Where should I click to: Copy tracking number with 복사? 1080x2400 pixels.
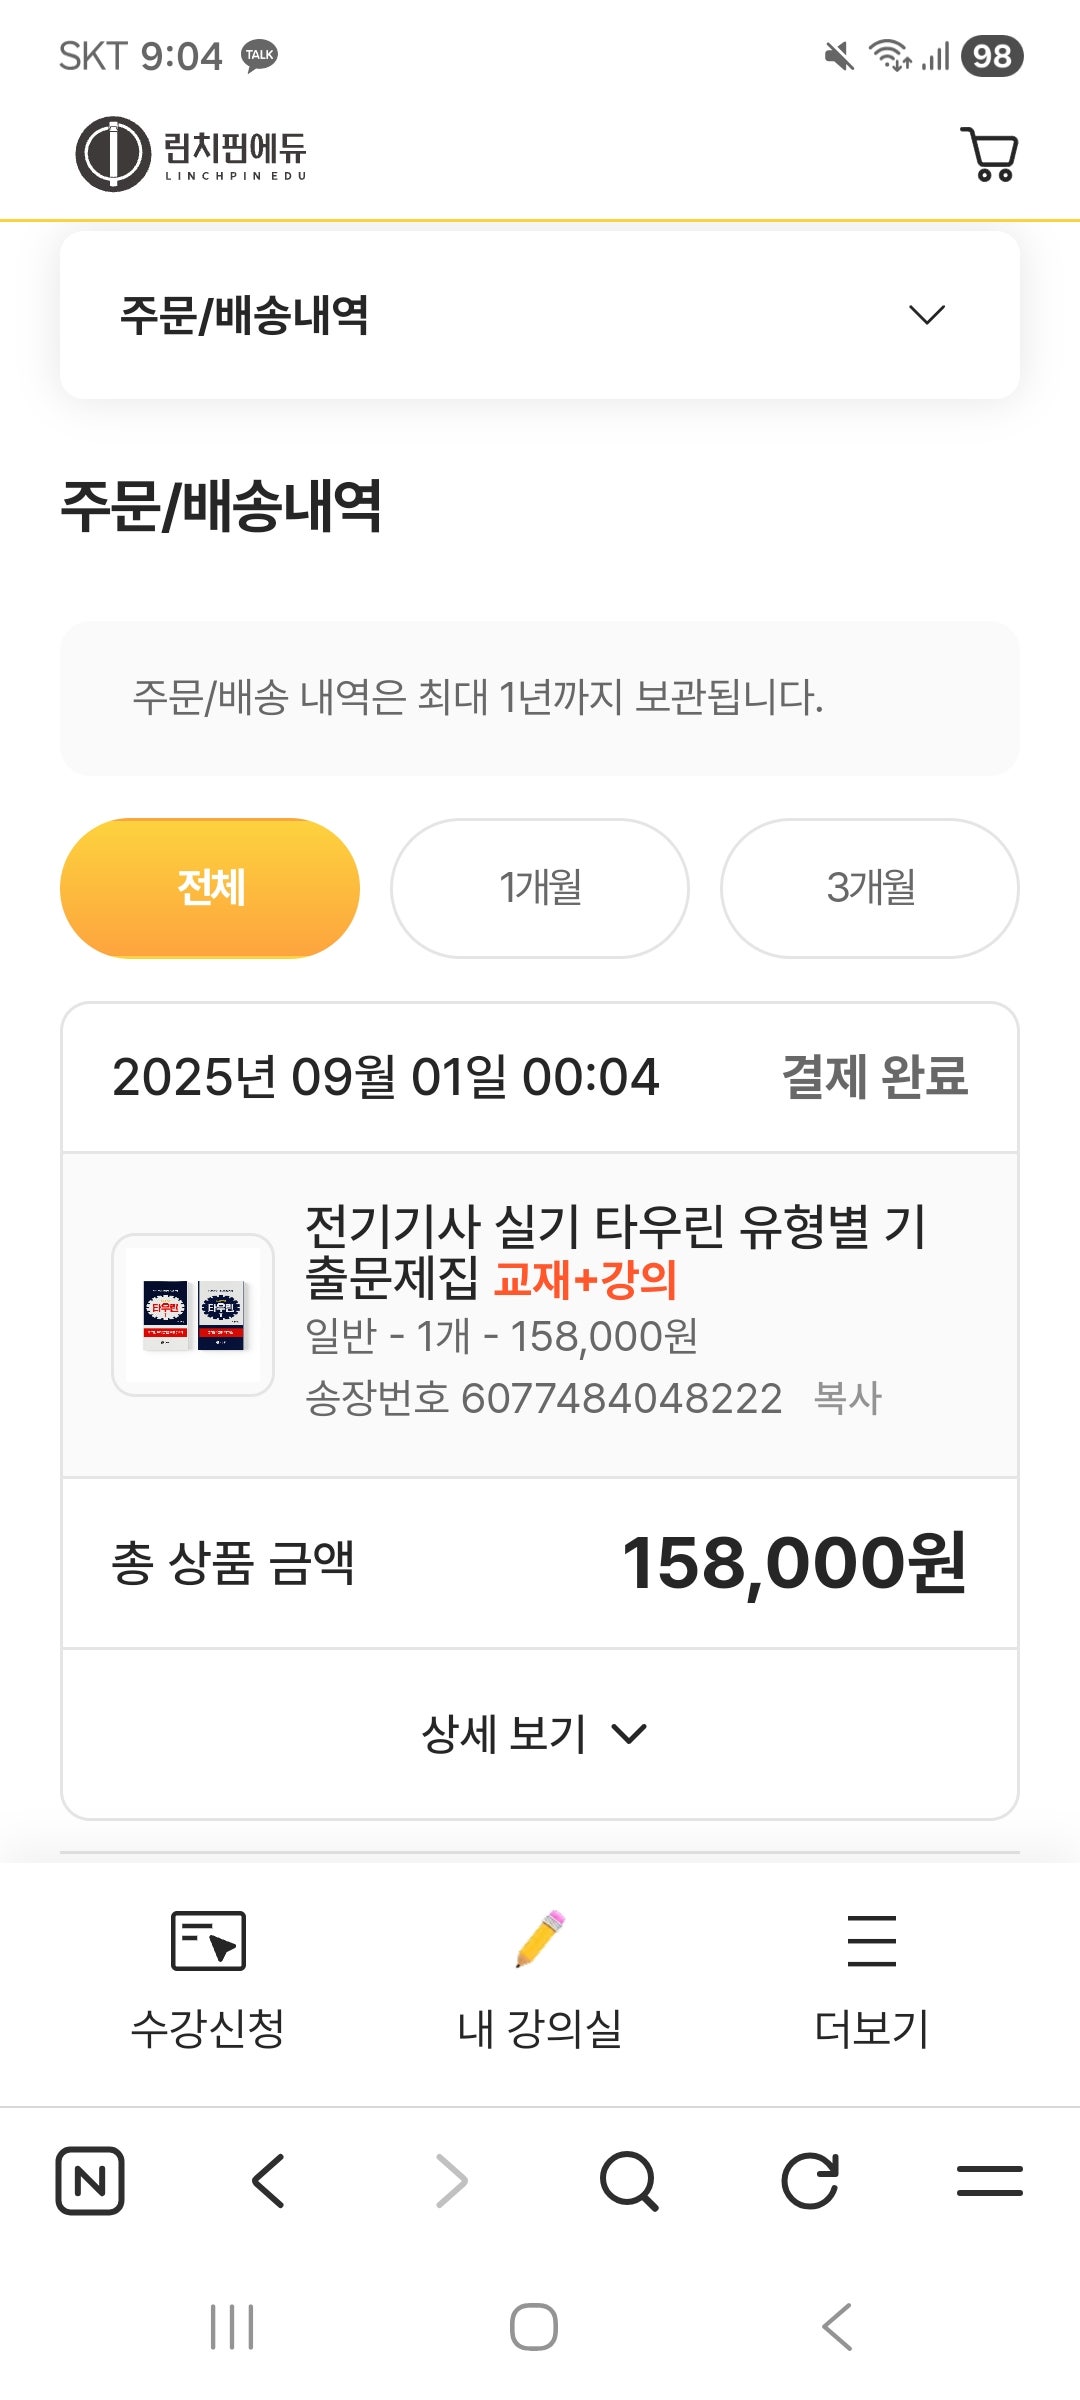[x=848, y=1398]
